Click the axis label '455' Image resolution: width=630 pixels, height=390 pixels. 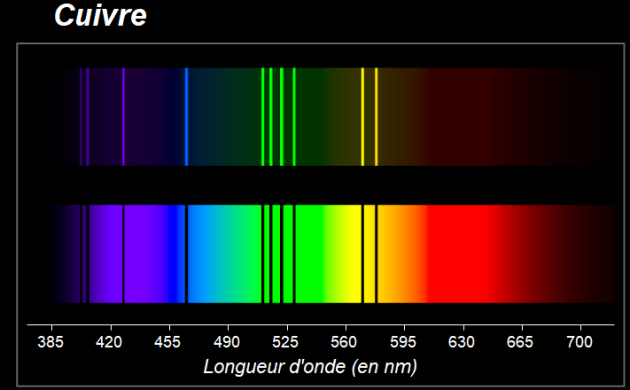click(x=168, y=342)
